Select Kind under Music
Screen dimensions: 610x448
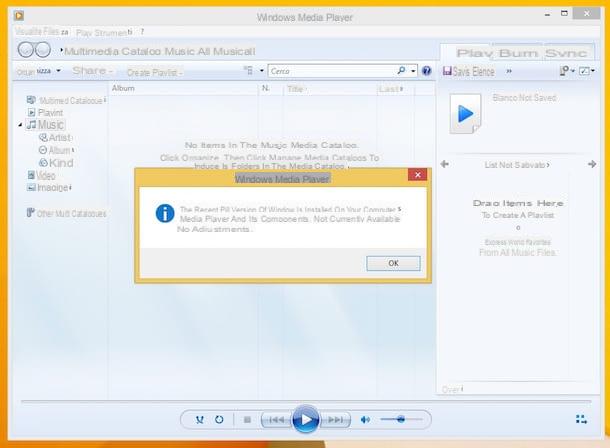56,163
